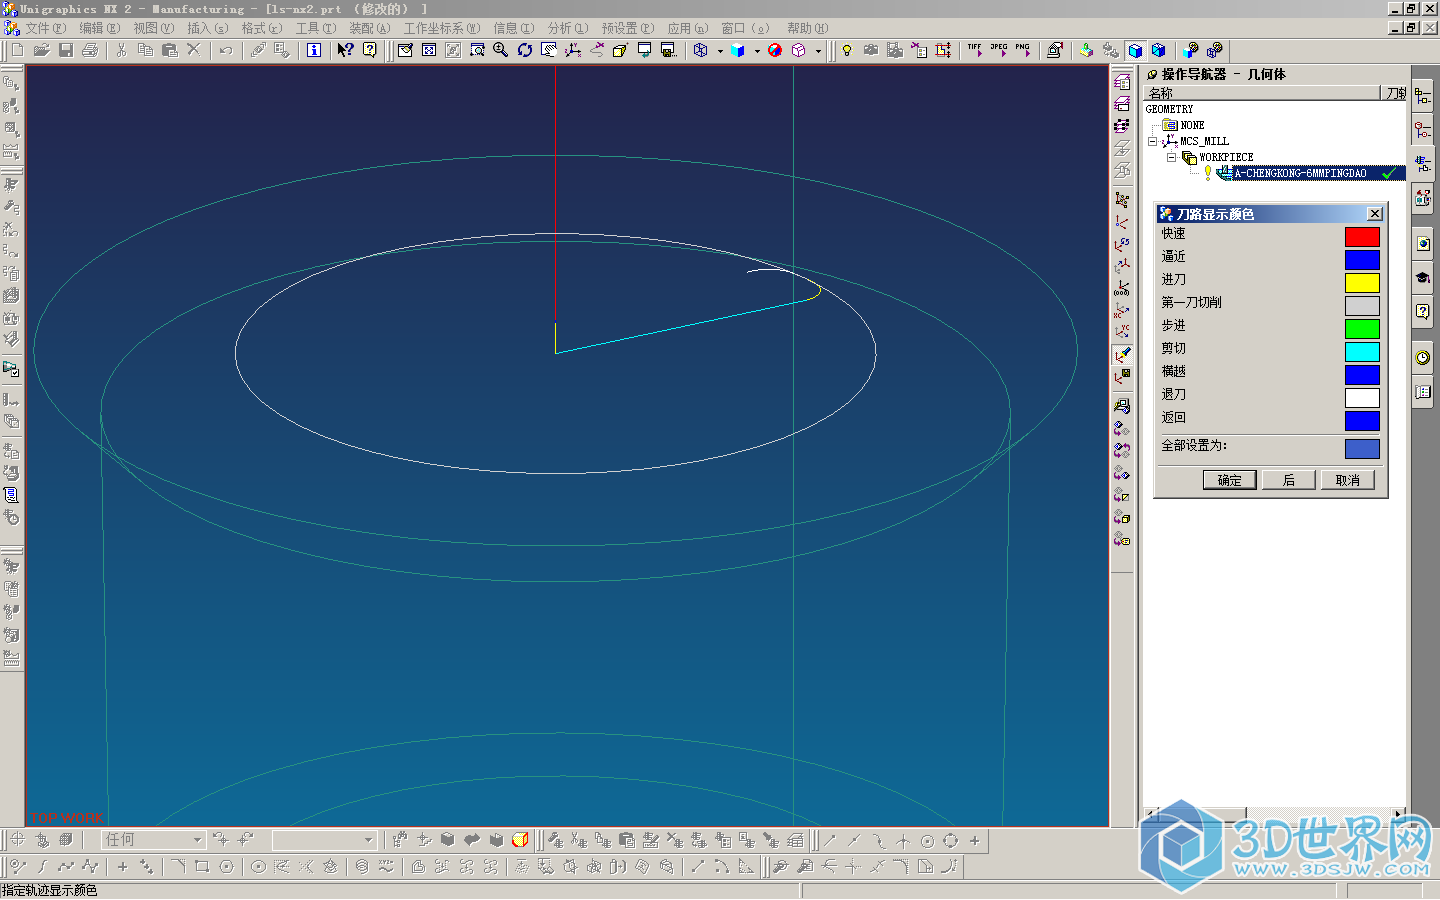Open the Operation Navigator side tab
Screen dimensions: 1440x900
coord(1423,162)
